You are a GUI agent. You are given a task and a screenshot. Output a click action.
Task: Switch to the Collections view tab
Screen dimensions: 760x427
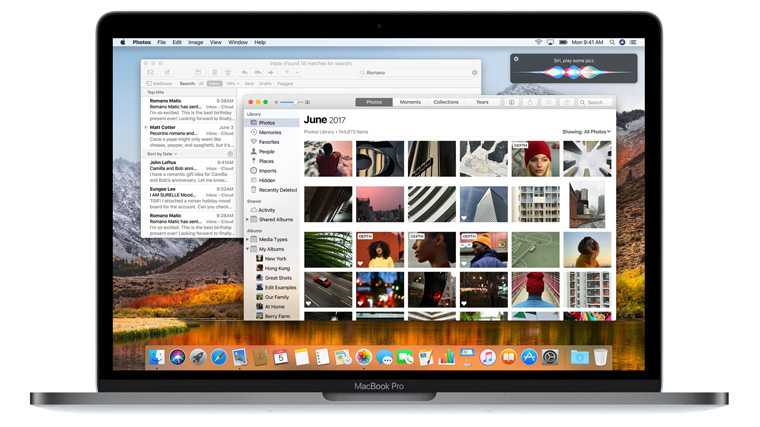(x=445, y=102)
